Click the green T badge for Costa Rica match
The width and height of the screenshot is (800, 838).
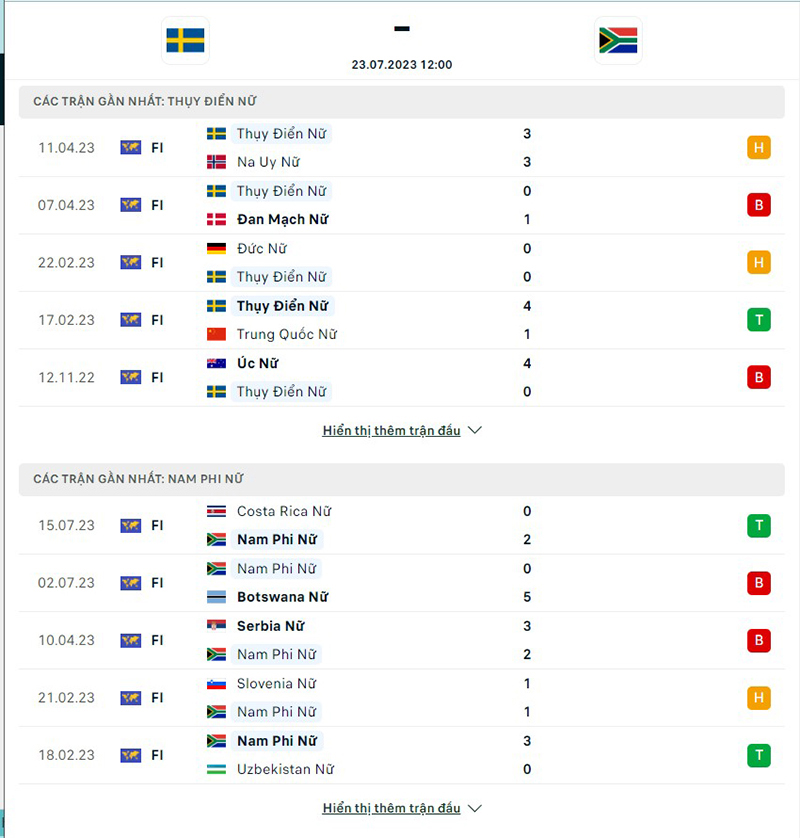759,525
